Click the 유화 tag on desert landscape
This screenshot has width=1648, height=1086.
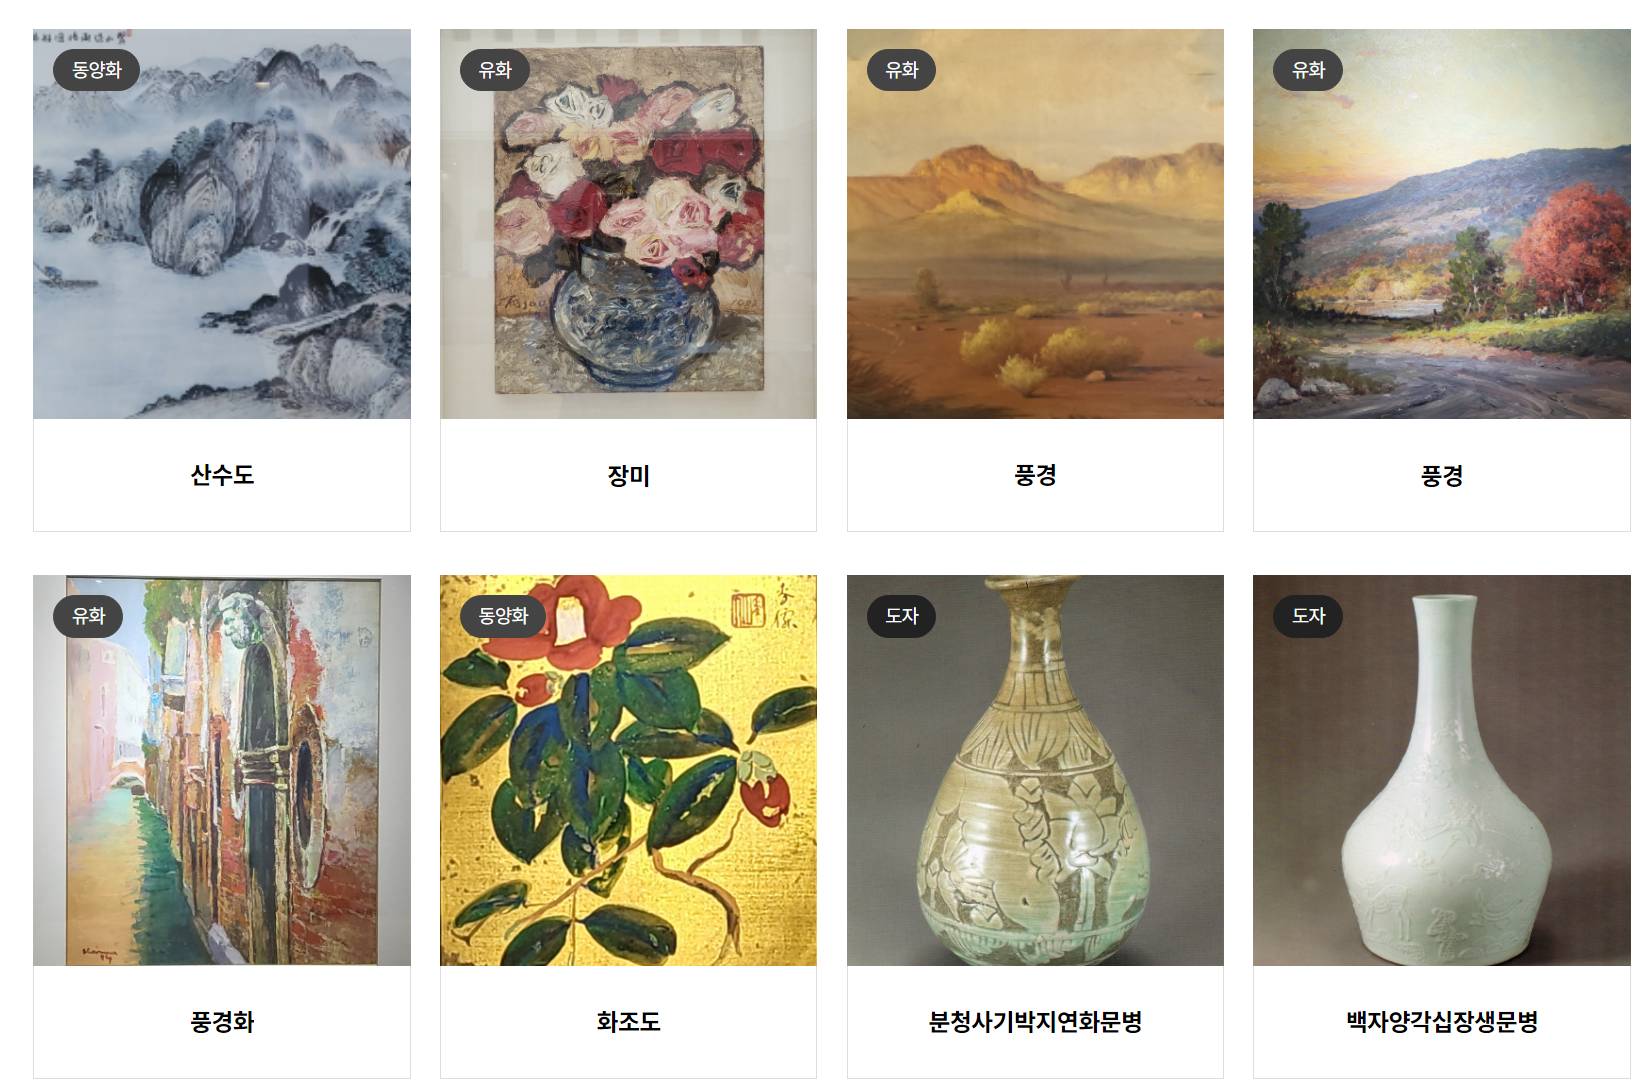[x=901, y=70]
